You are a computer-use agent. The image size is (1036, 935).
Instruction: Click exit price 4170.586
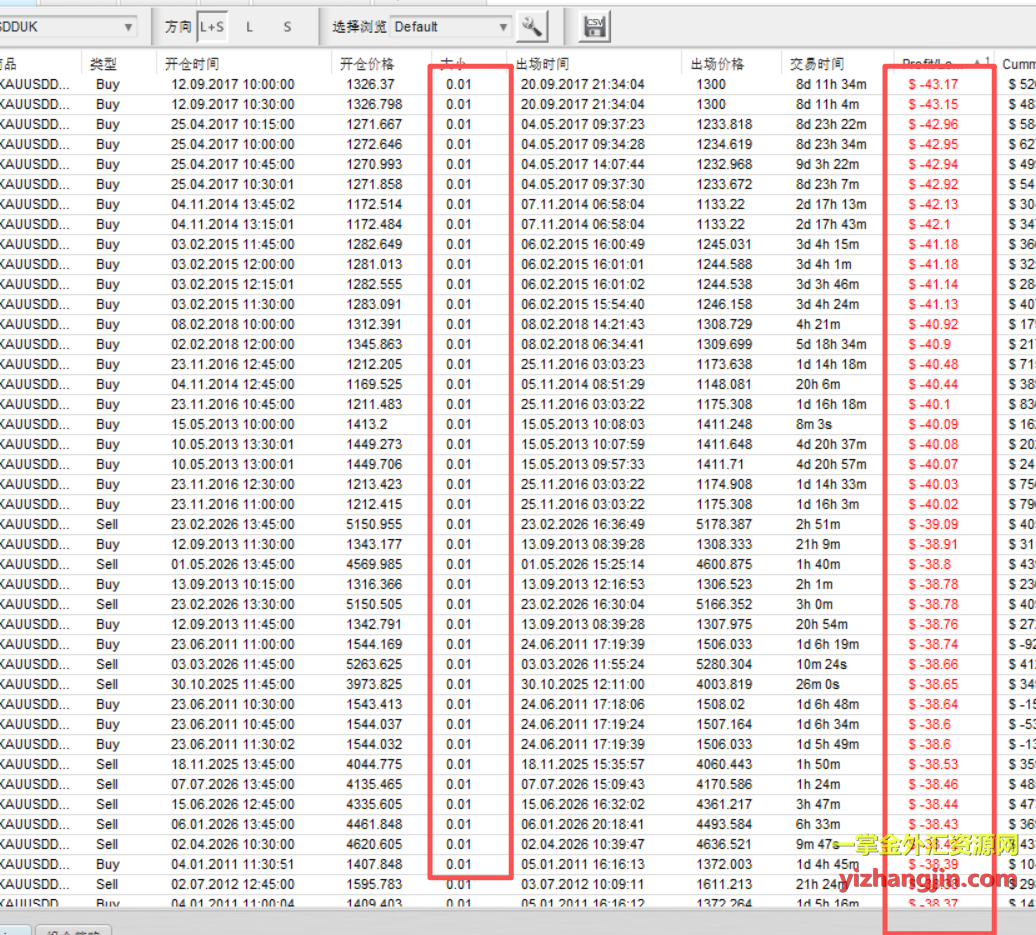pos(724,784)
